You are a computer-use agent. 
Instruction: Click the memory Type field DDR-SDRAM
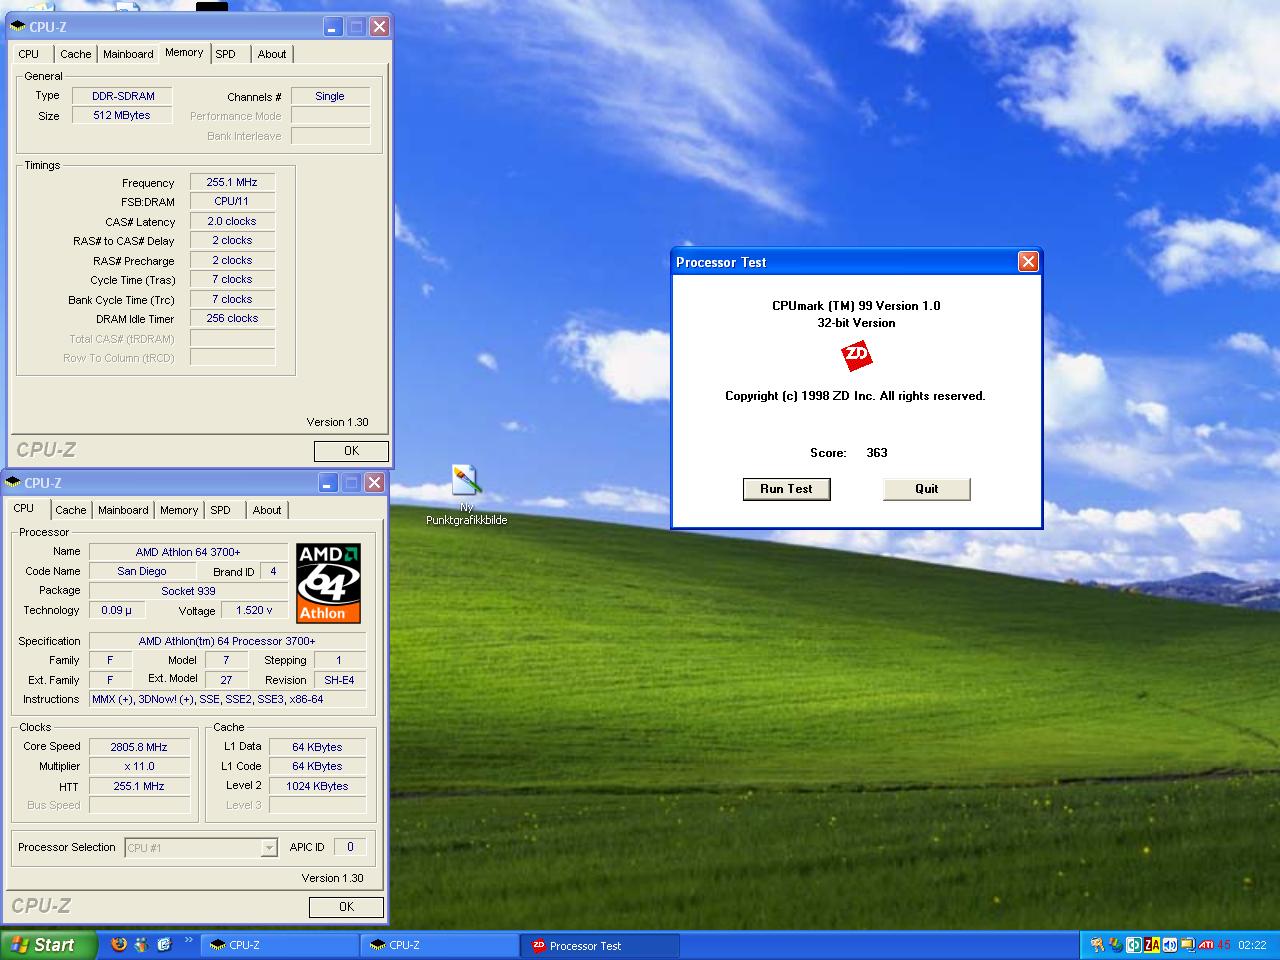[123, 96]
